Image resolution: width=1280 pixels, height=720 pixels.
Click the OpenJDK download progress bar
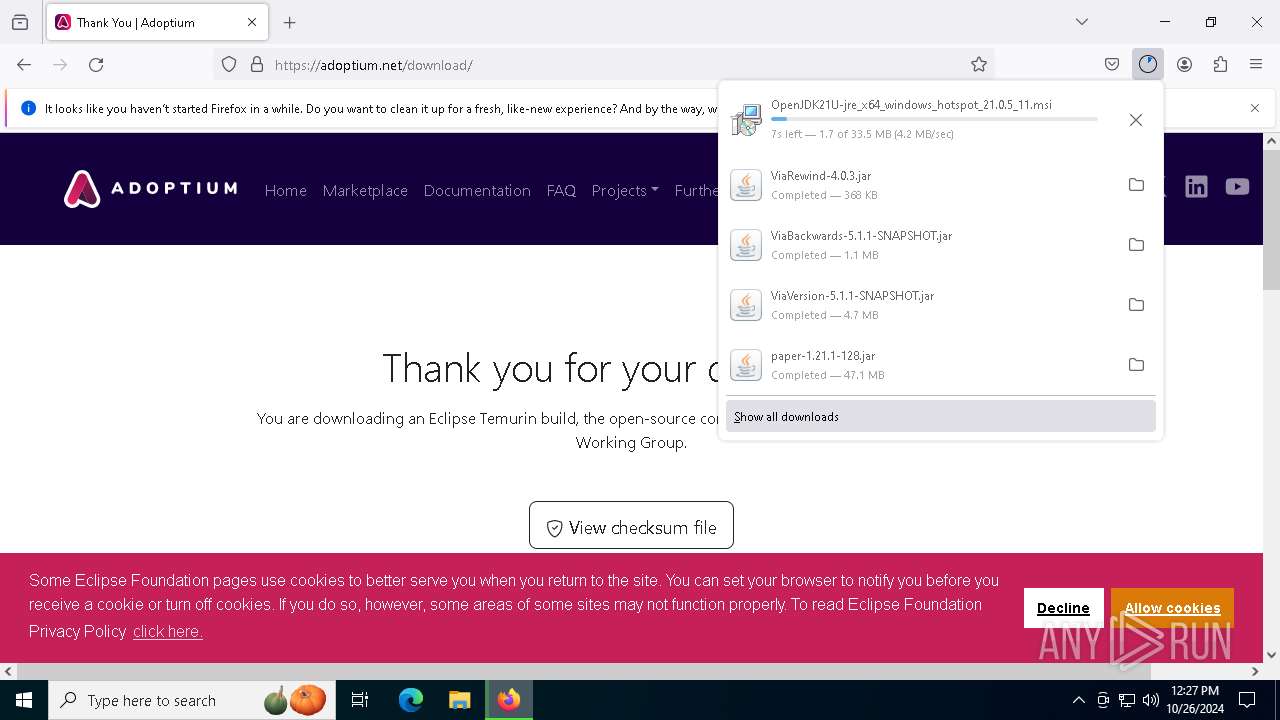[x=934, y=119]
